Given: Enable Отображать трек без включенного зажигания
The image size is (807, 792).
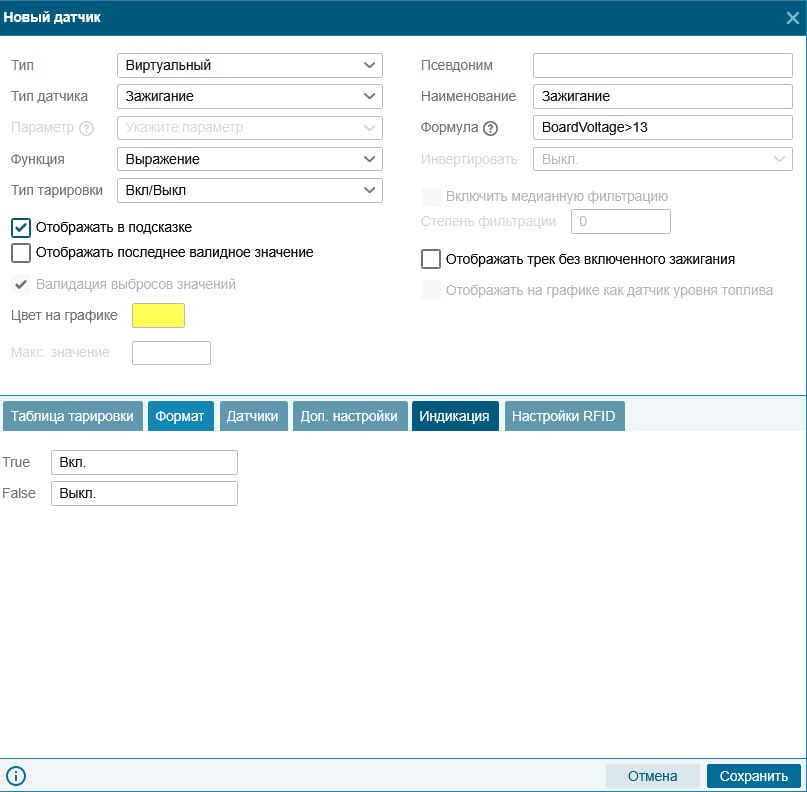Looking at the screenshot, I should (431, 259).
